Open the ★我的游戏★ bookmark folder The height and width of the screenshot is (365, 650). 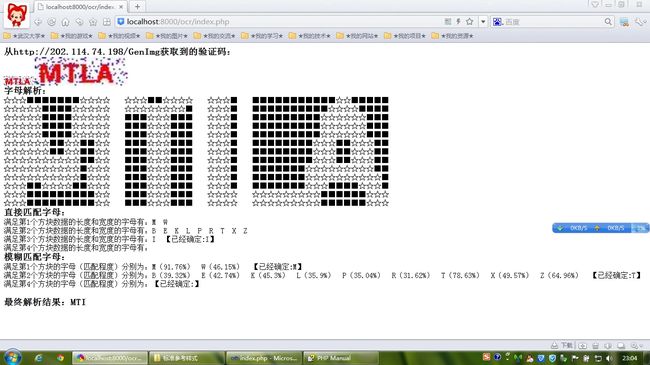(72, 36)
